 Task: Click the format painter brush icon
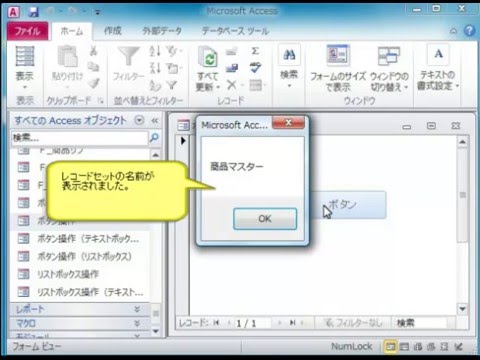(x=94, y=83)
